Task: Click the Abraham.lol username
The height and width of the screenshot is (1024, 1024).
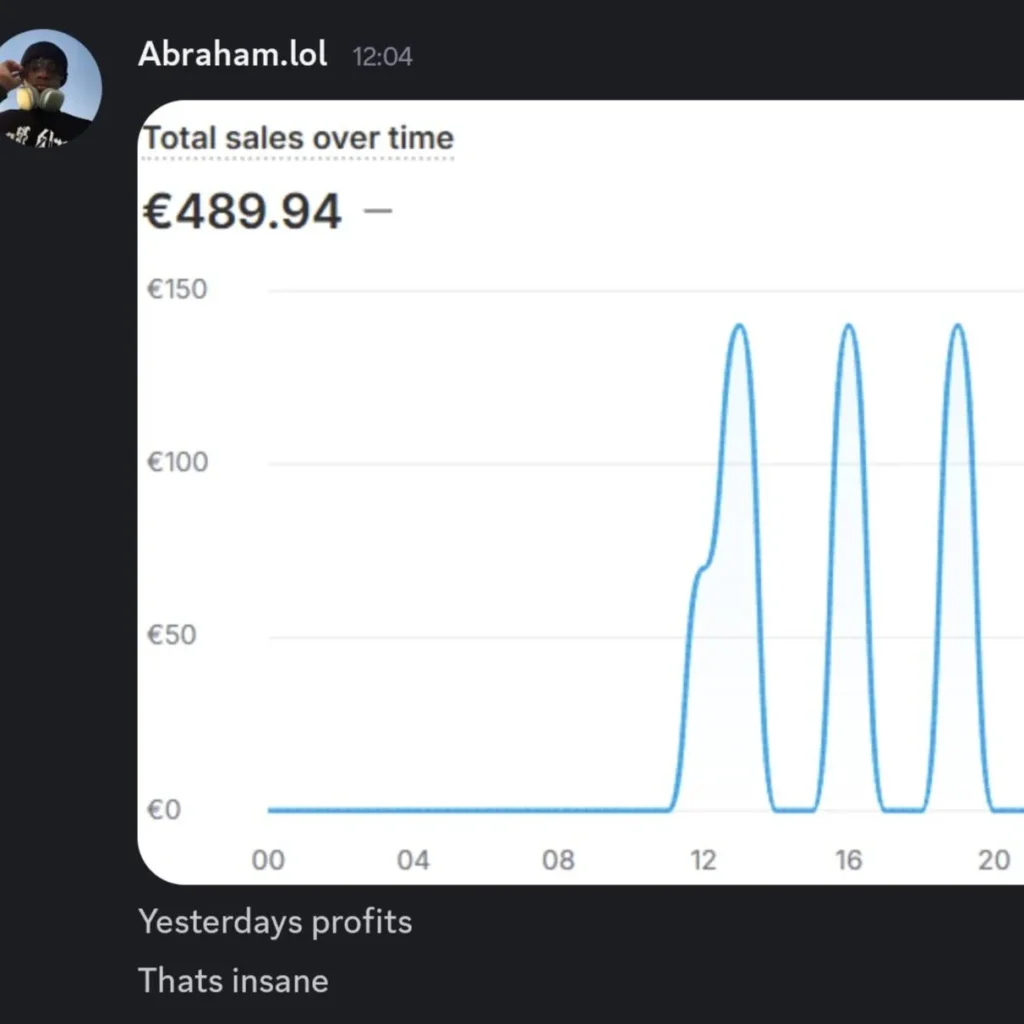Action: 232,54
